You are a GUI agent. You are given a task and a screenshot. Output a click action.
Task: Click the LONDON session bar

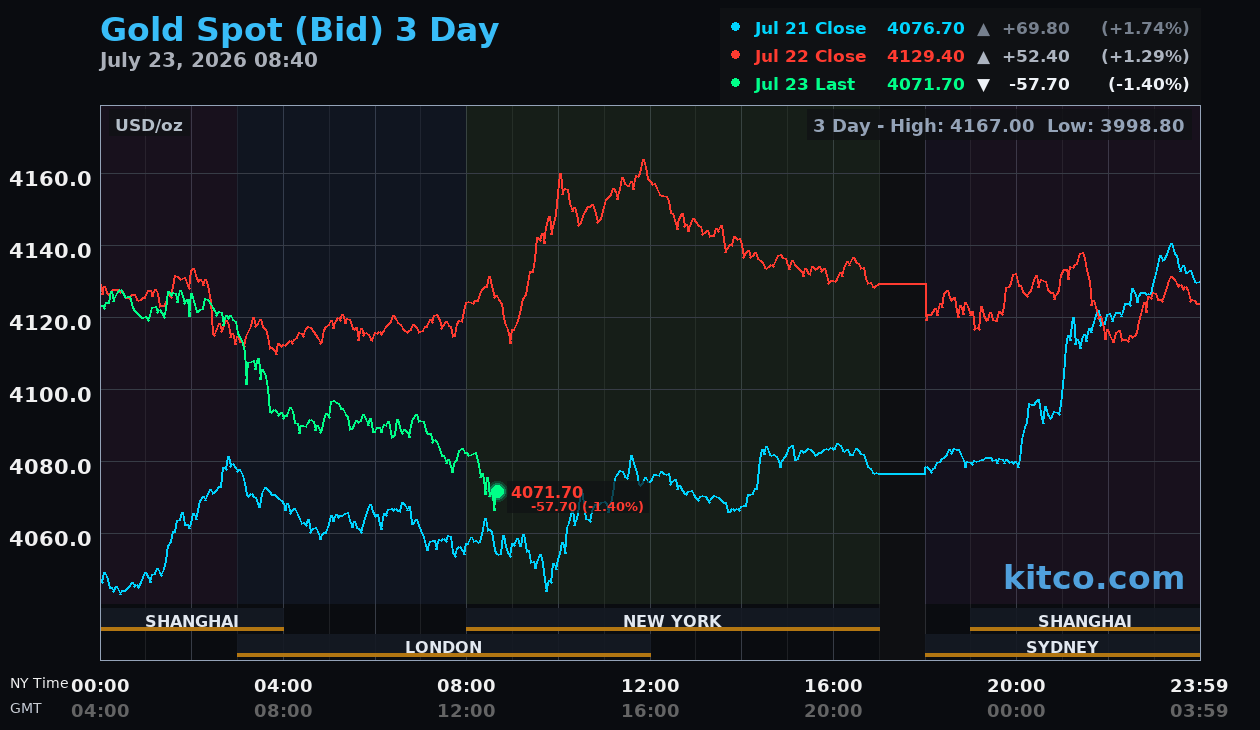coord(444,647)
